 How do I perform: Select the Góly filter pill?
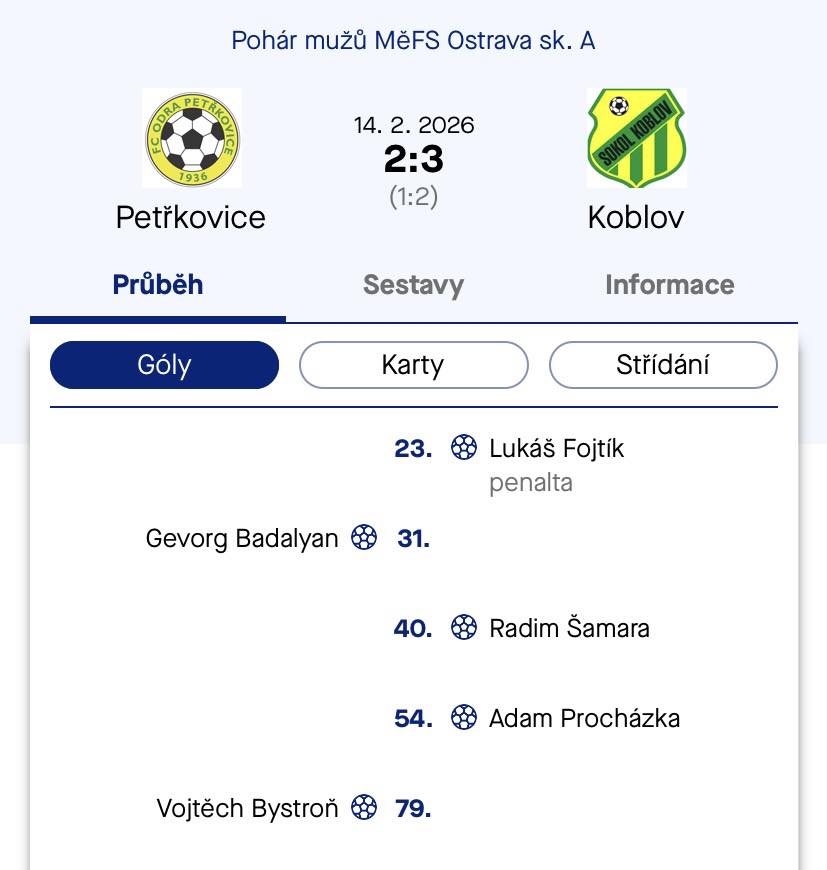tap(164, 365)
